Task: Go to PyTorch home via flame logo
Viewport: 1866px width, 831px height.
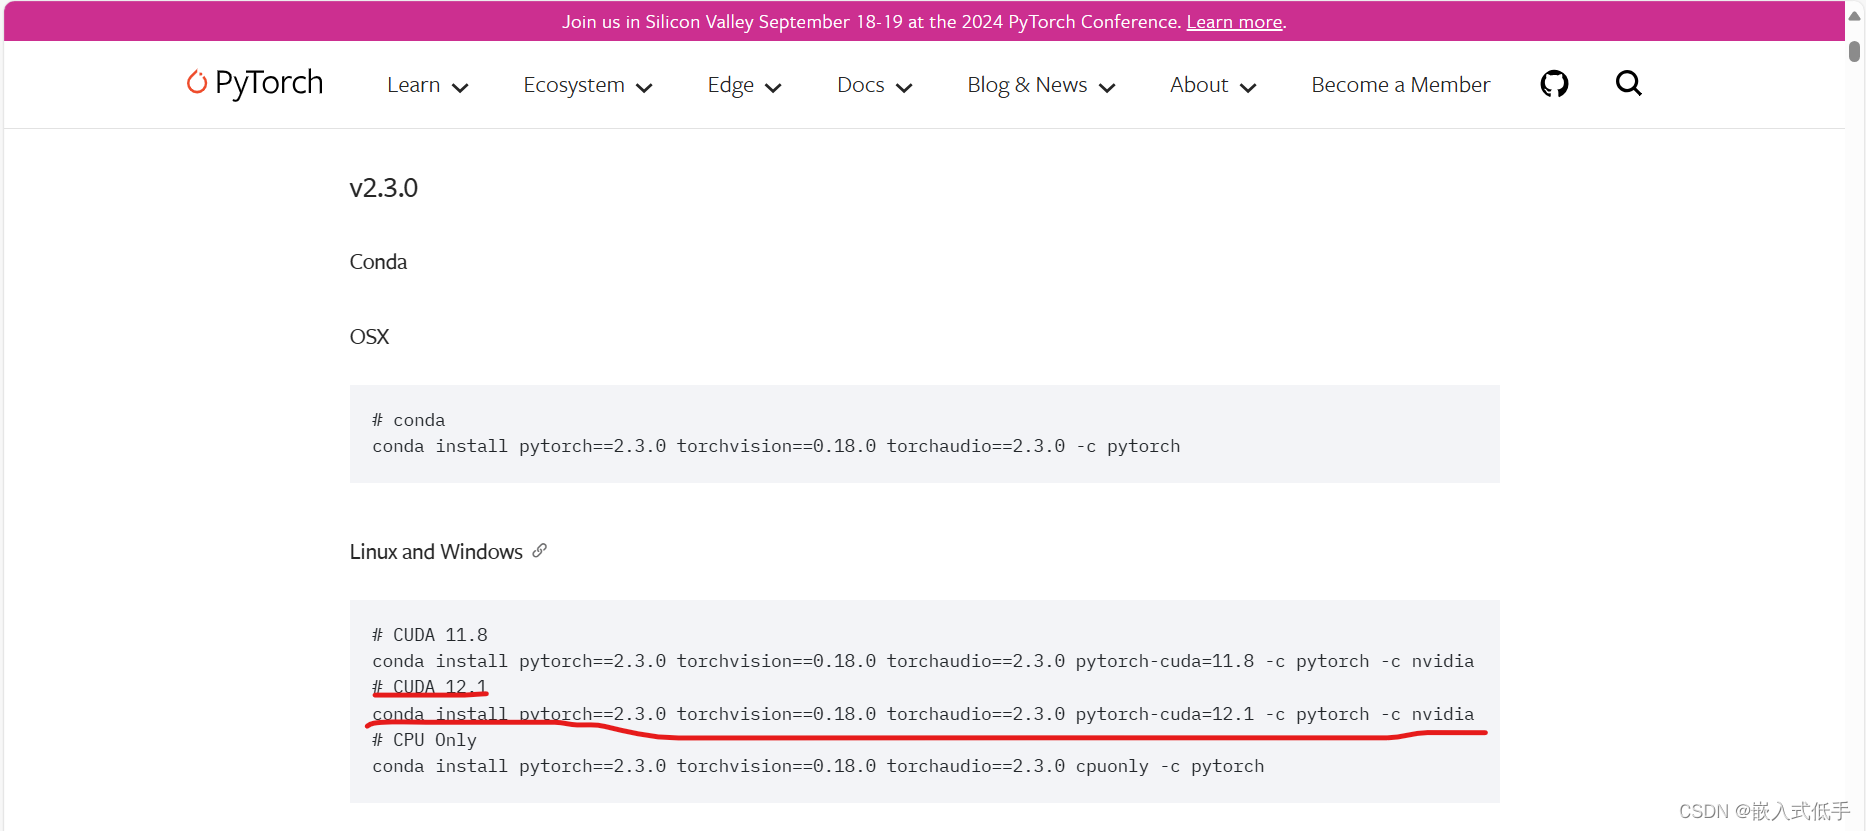Action: tap(197, 82)
